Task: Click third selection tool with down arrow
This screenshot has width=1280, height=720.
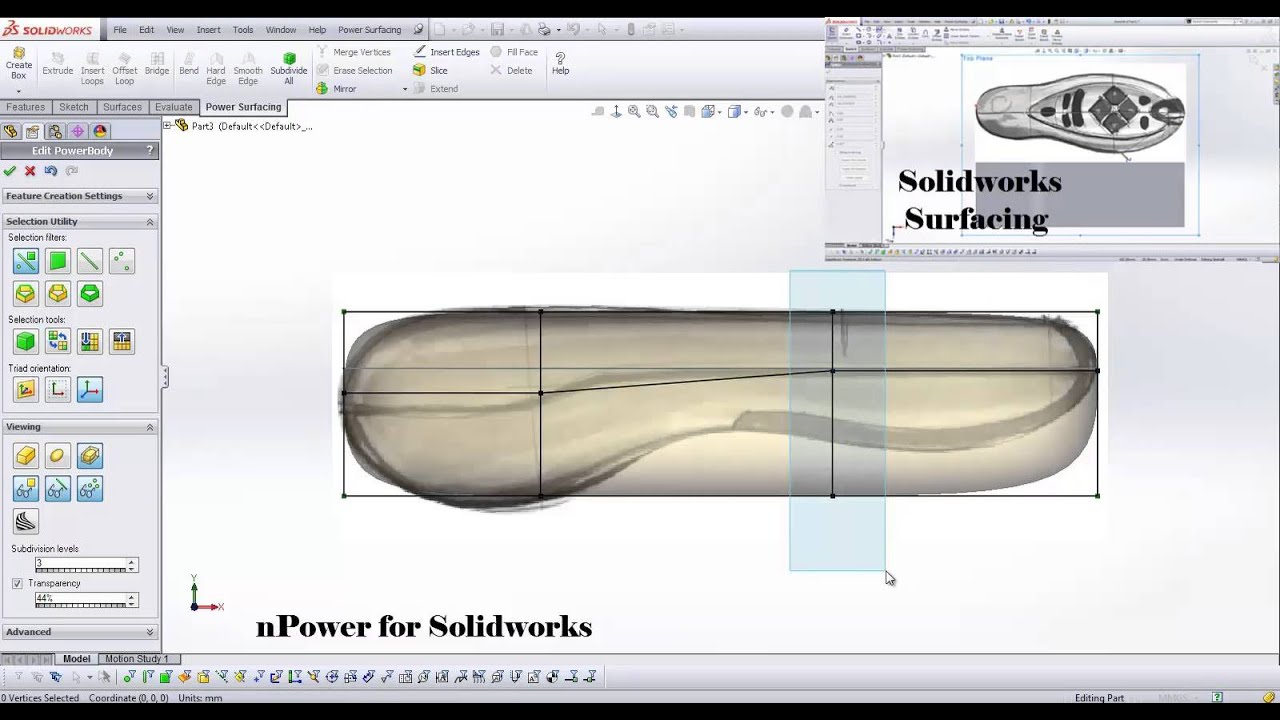Action: tap(90, 342)
